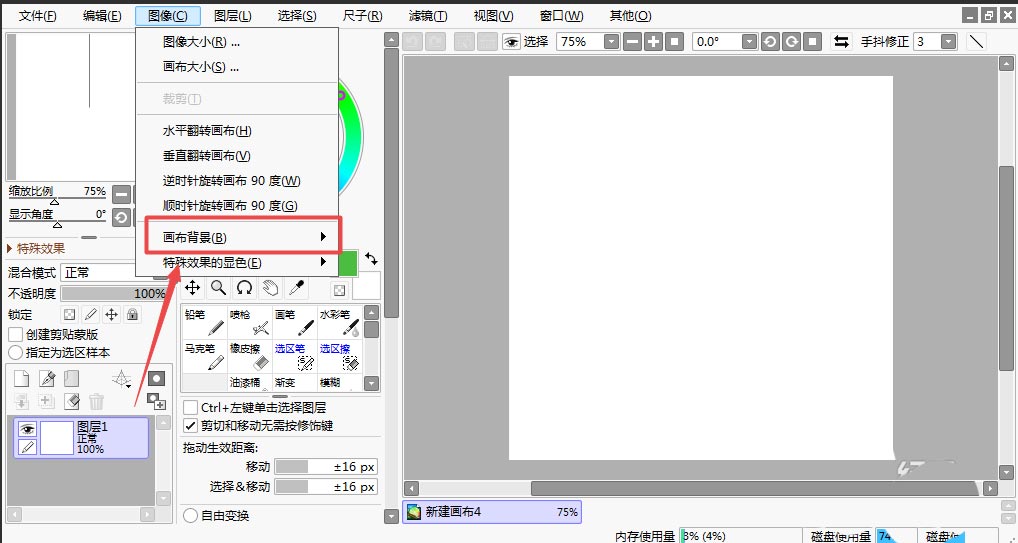Click the transparent color checker icon
The height and width of the screenshot is (543, 1018).
pyautogui.click(x=340, y=290)
